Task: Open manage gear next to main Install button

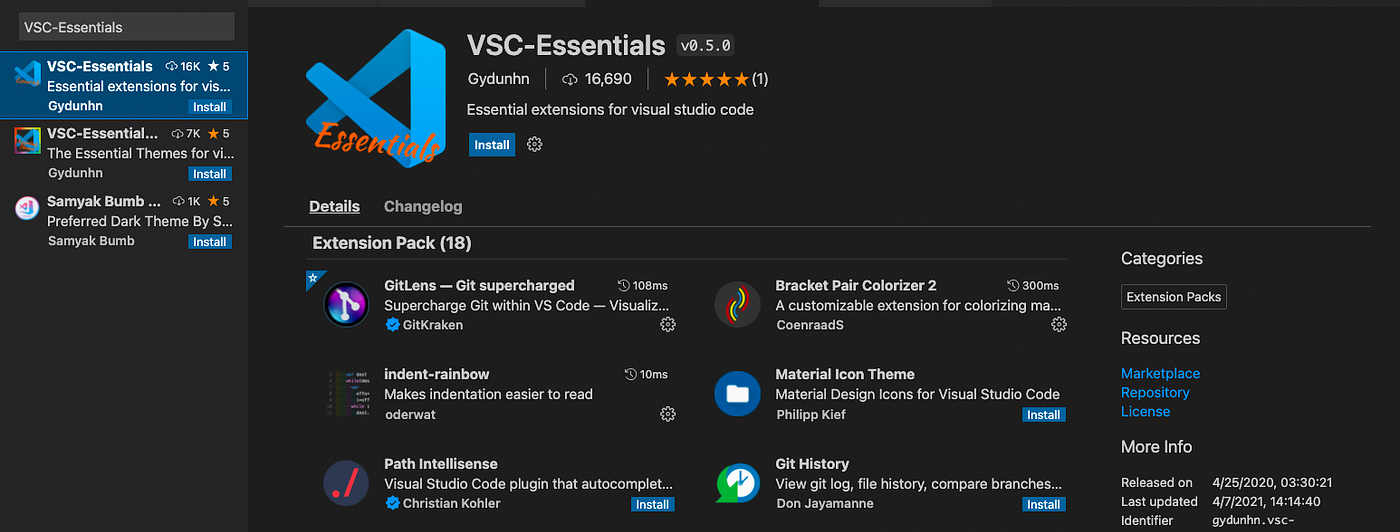Action: pos(534,145)
